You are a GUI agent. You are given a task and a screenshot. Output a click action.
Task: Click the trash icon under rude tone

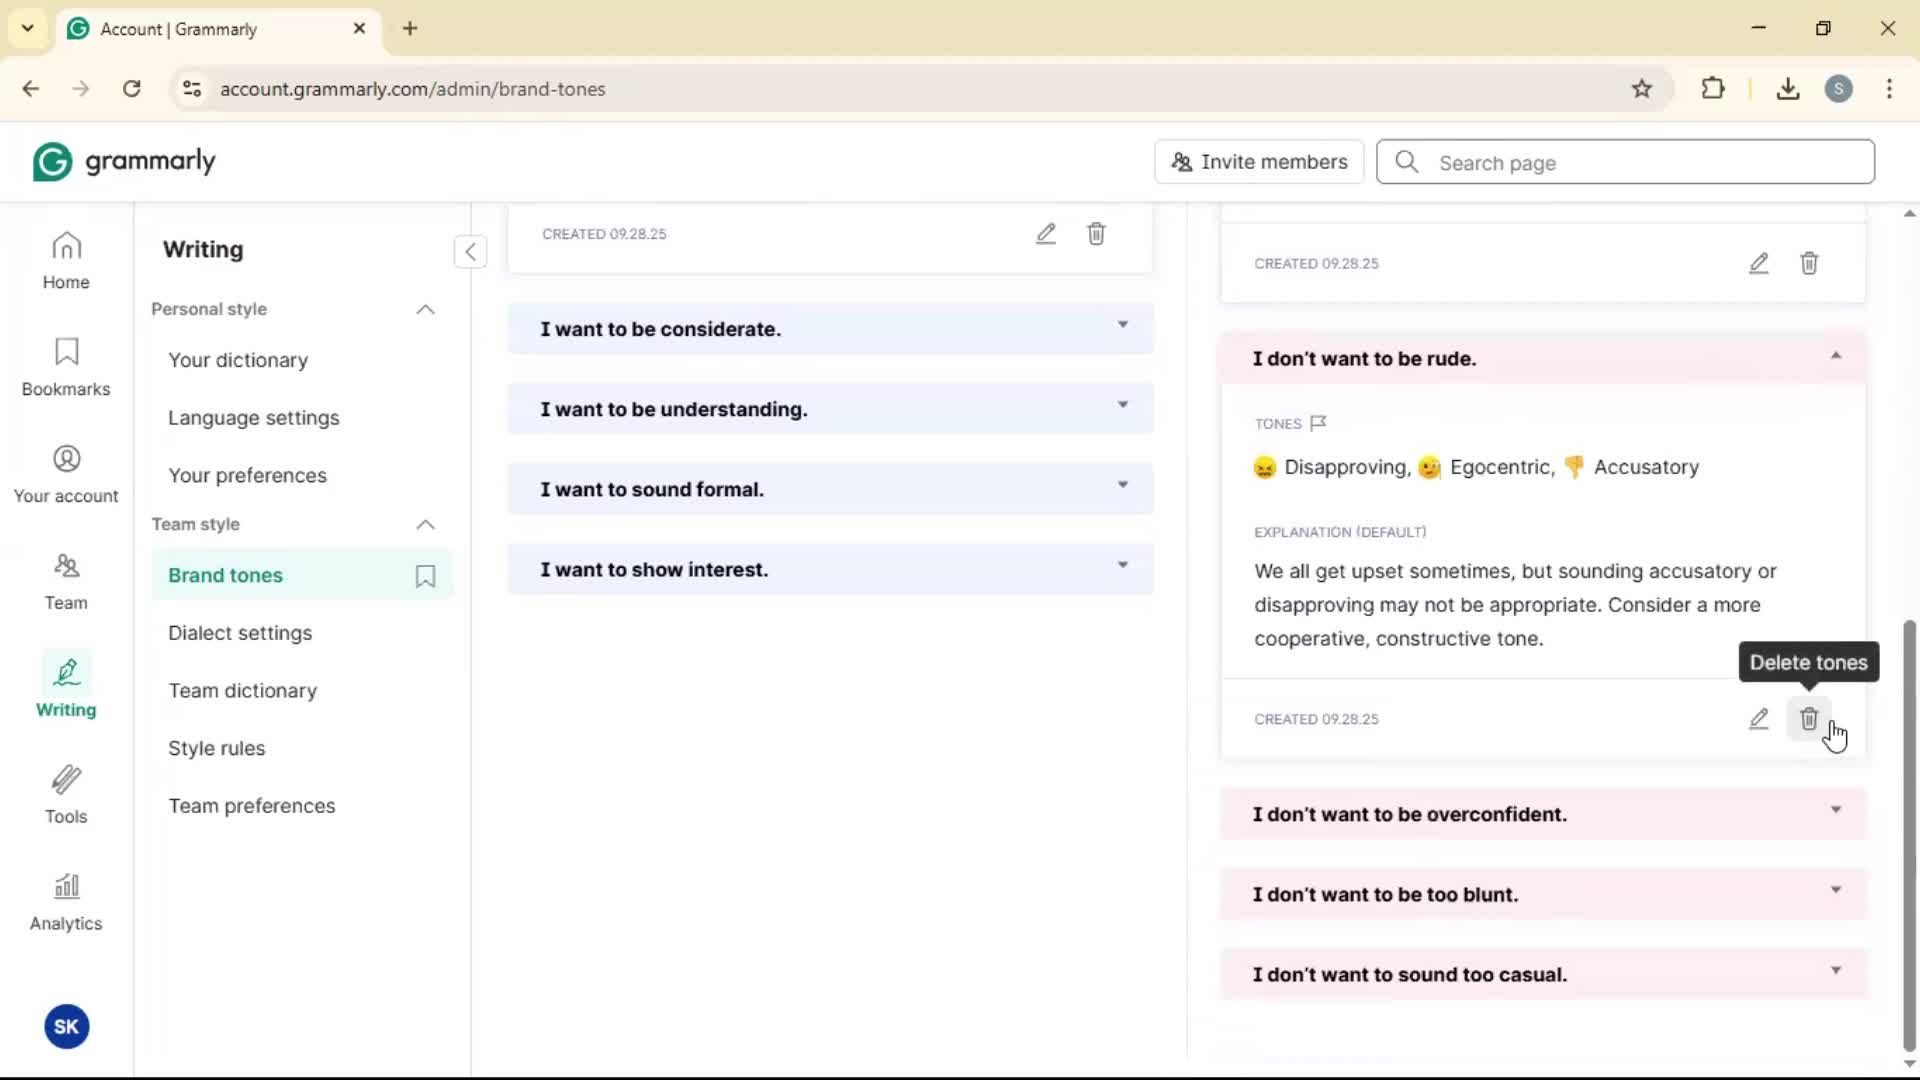pyautogui.click(x=1808, y=719)
